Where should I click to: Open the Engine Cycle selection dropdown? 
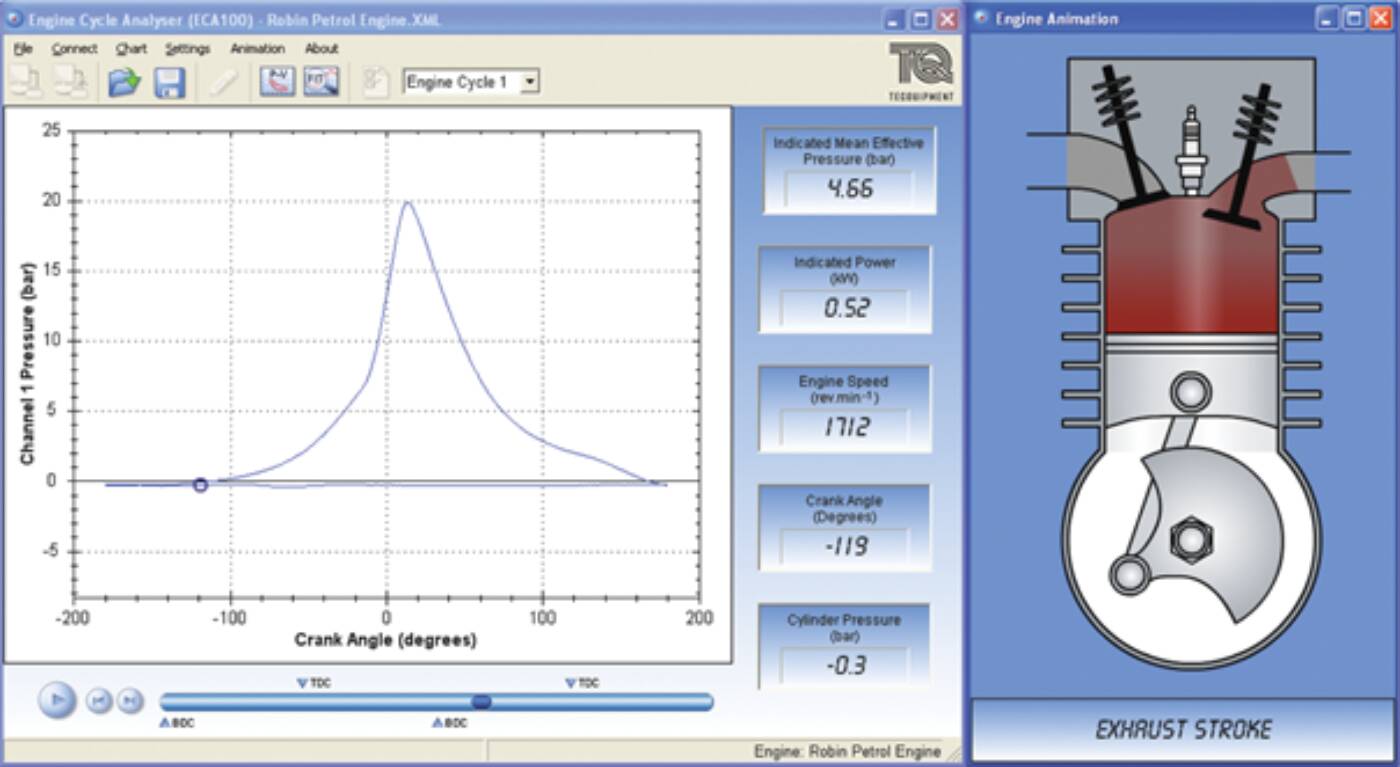click(531, 82)
